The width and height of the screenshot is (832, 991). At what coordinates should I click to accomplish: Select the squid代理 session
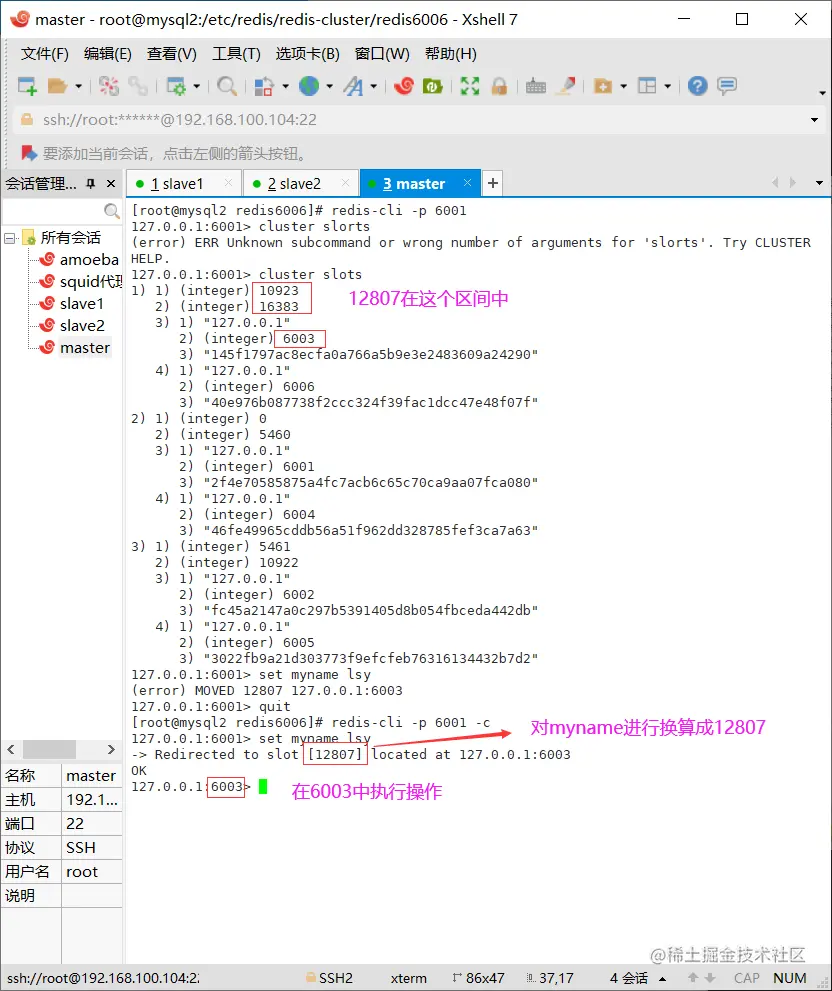pyautogui.click(x=80, y=282)
